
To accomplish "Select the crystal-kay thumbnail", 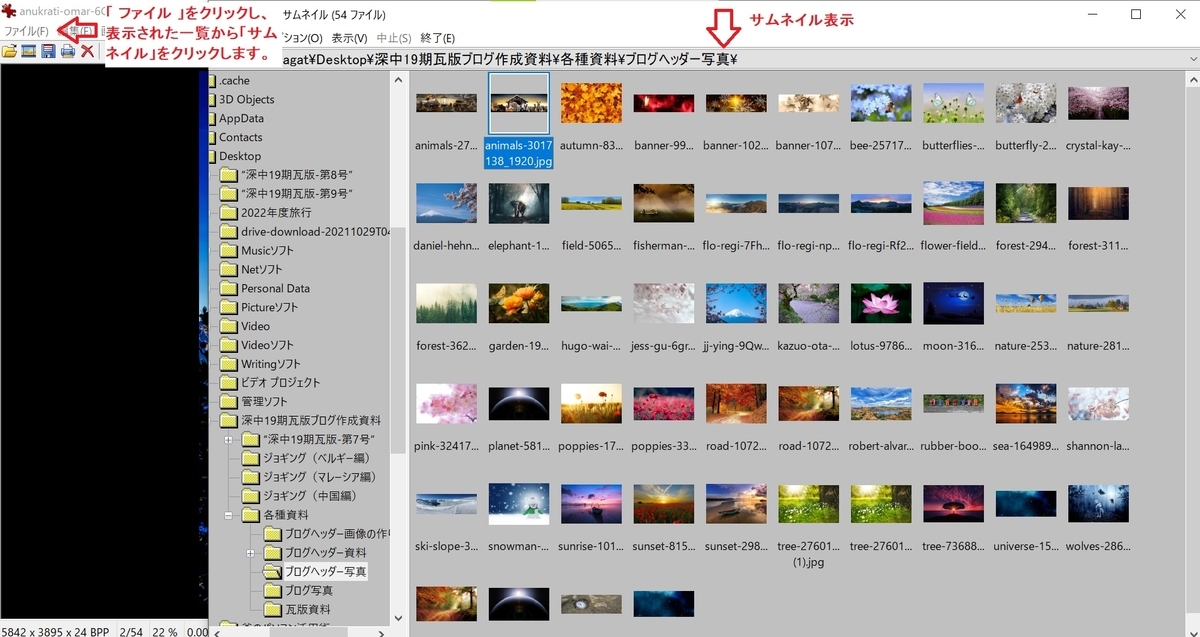I will click(x=1098, y=103).
